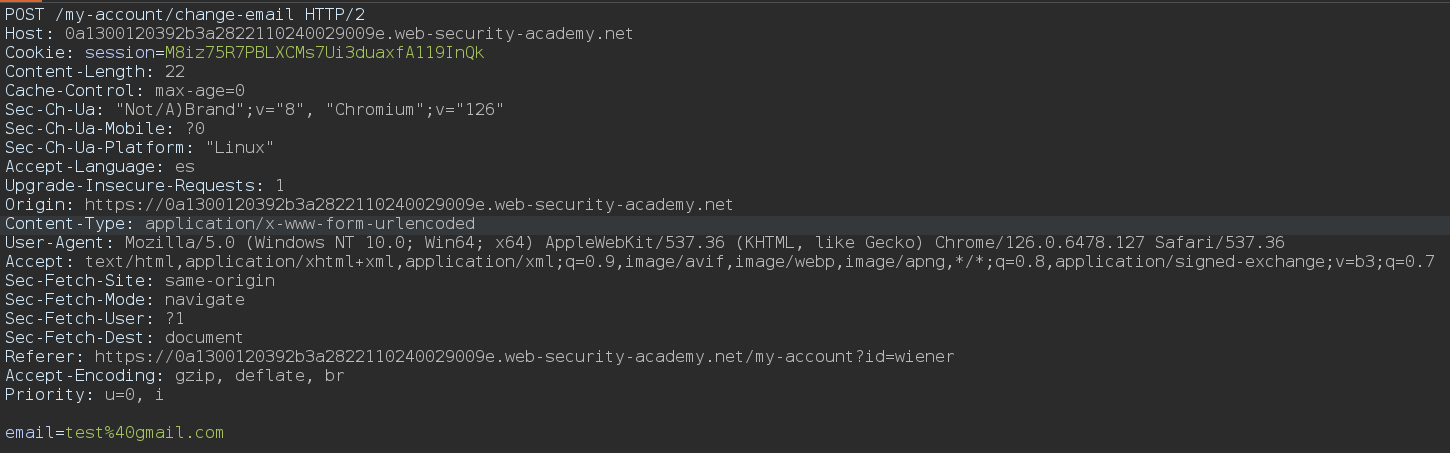Click the email=test%40gmail.com body parameter
Image resolution: width=1450 pixels, height=453 pixels.
(x=114, y=433)
